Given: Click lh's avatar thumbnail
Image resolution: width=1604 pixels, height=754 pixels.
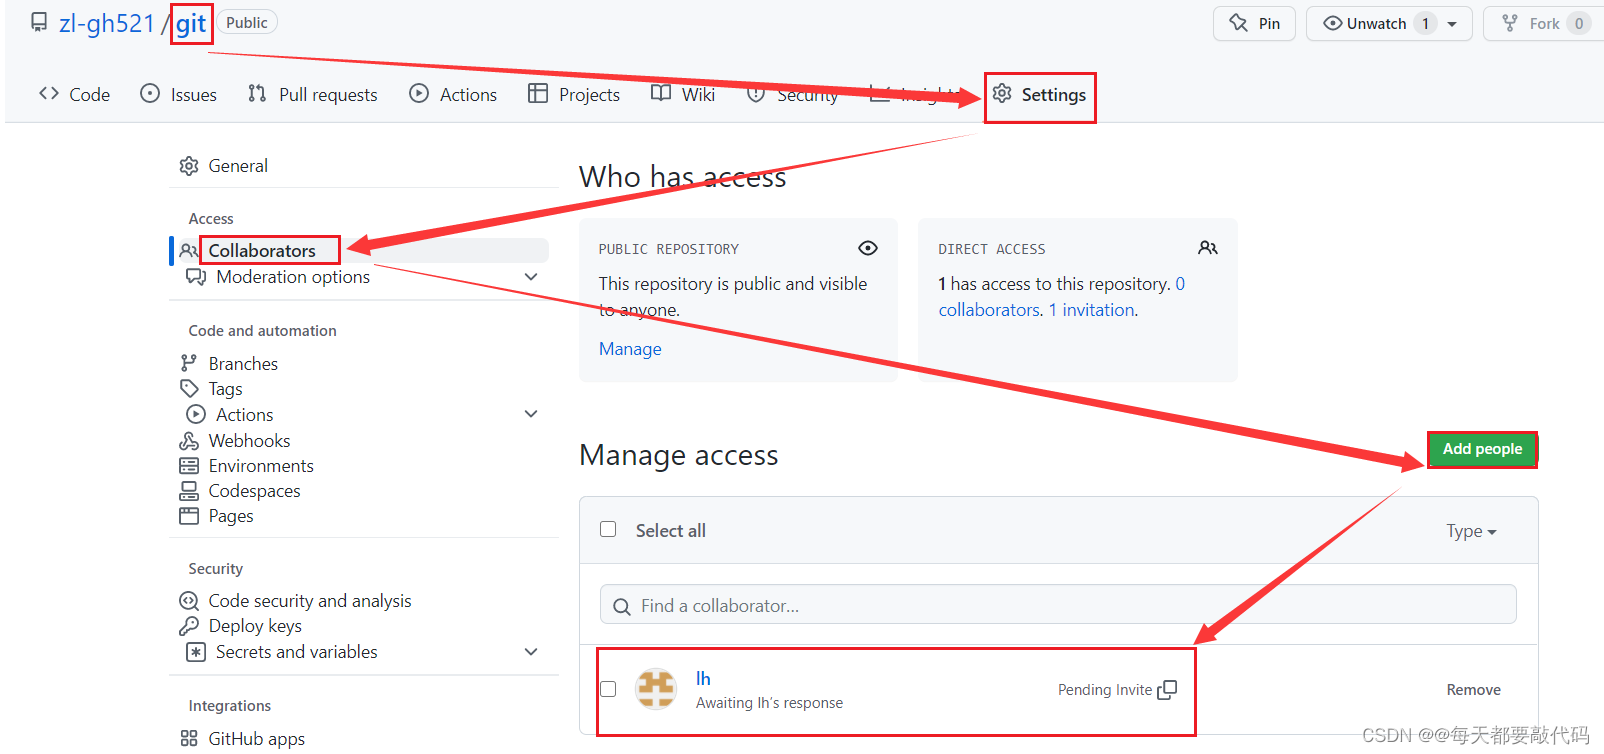Looking at the screenshot, I should point(656,689).
